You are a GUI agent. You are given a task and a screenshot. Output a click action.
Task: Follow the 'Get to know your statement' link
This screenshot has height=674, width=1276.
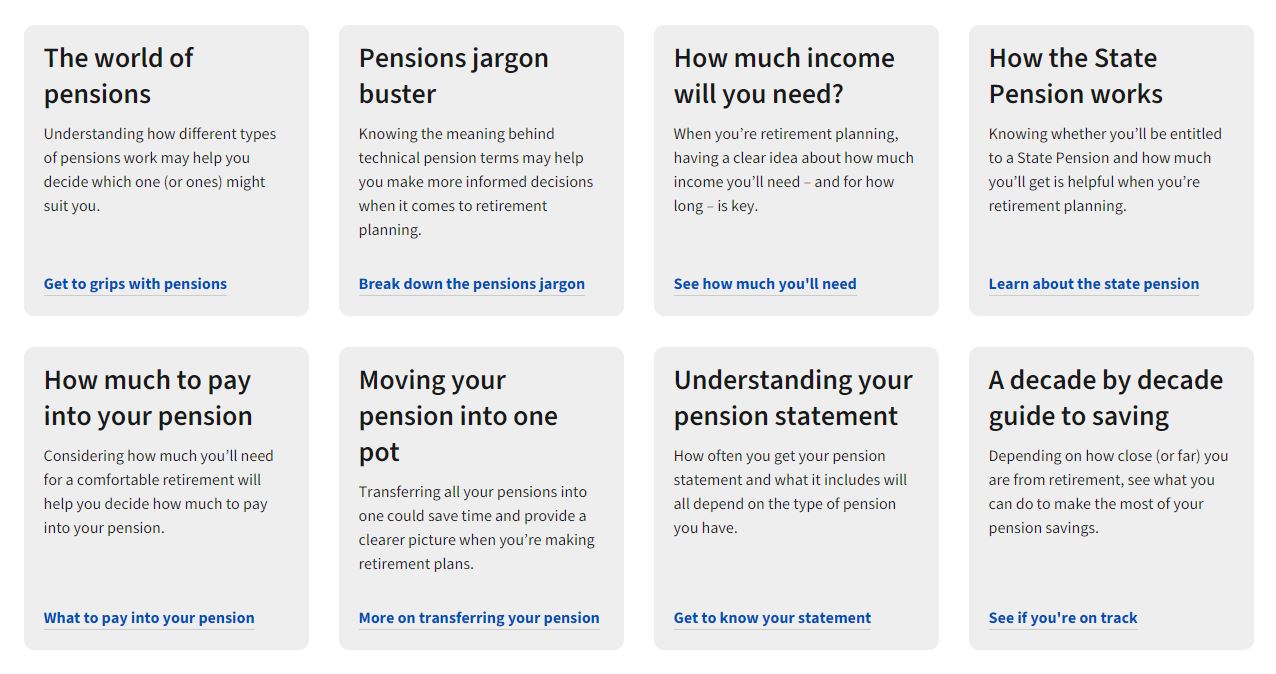(772, 618)
